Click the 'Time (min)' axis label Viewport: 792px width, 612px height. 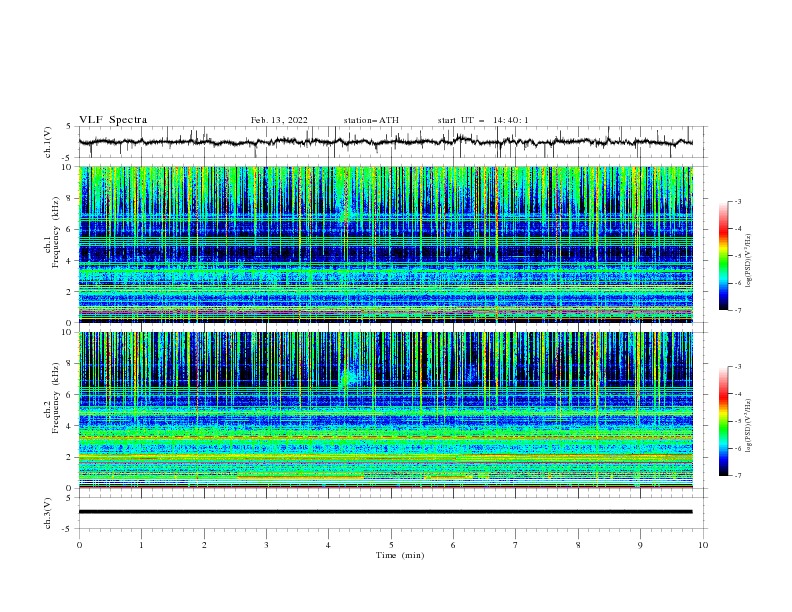point(400,555)
